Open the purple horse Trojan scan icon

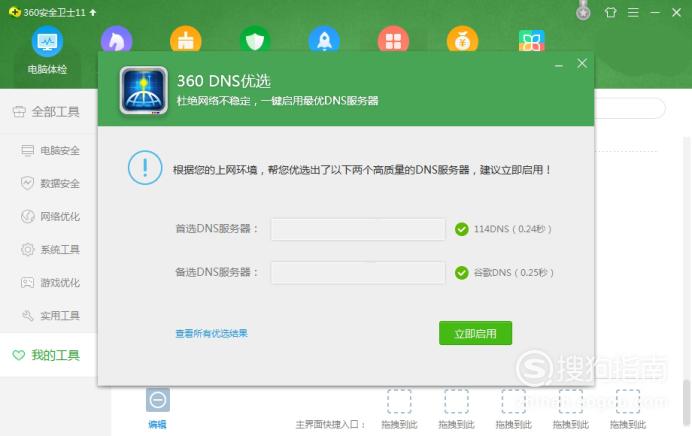[117, 39]
